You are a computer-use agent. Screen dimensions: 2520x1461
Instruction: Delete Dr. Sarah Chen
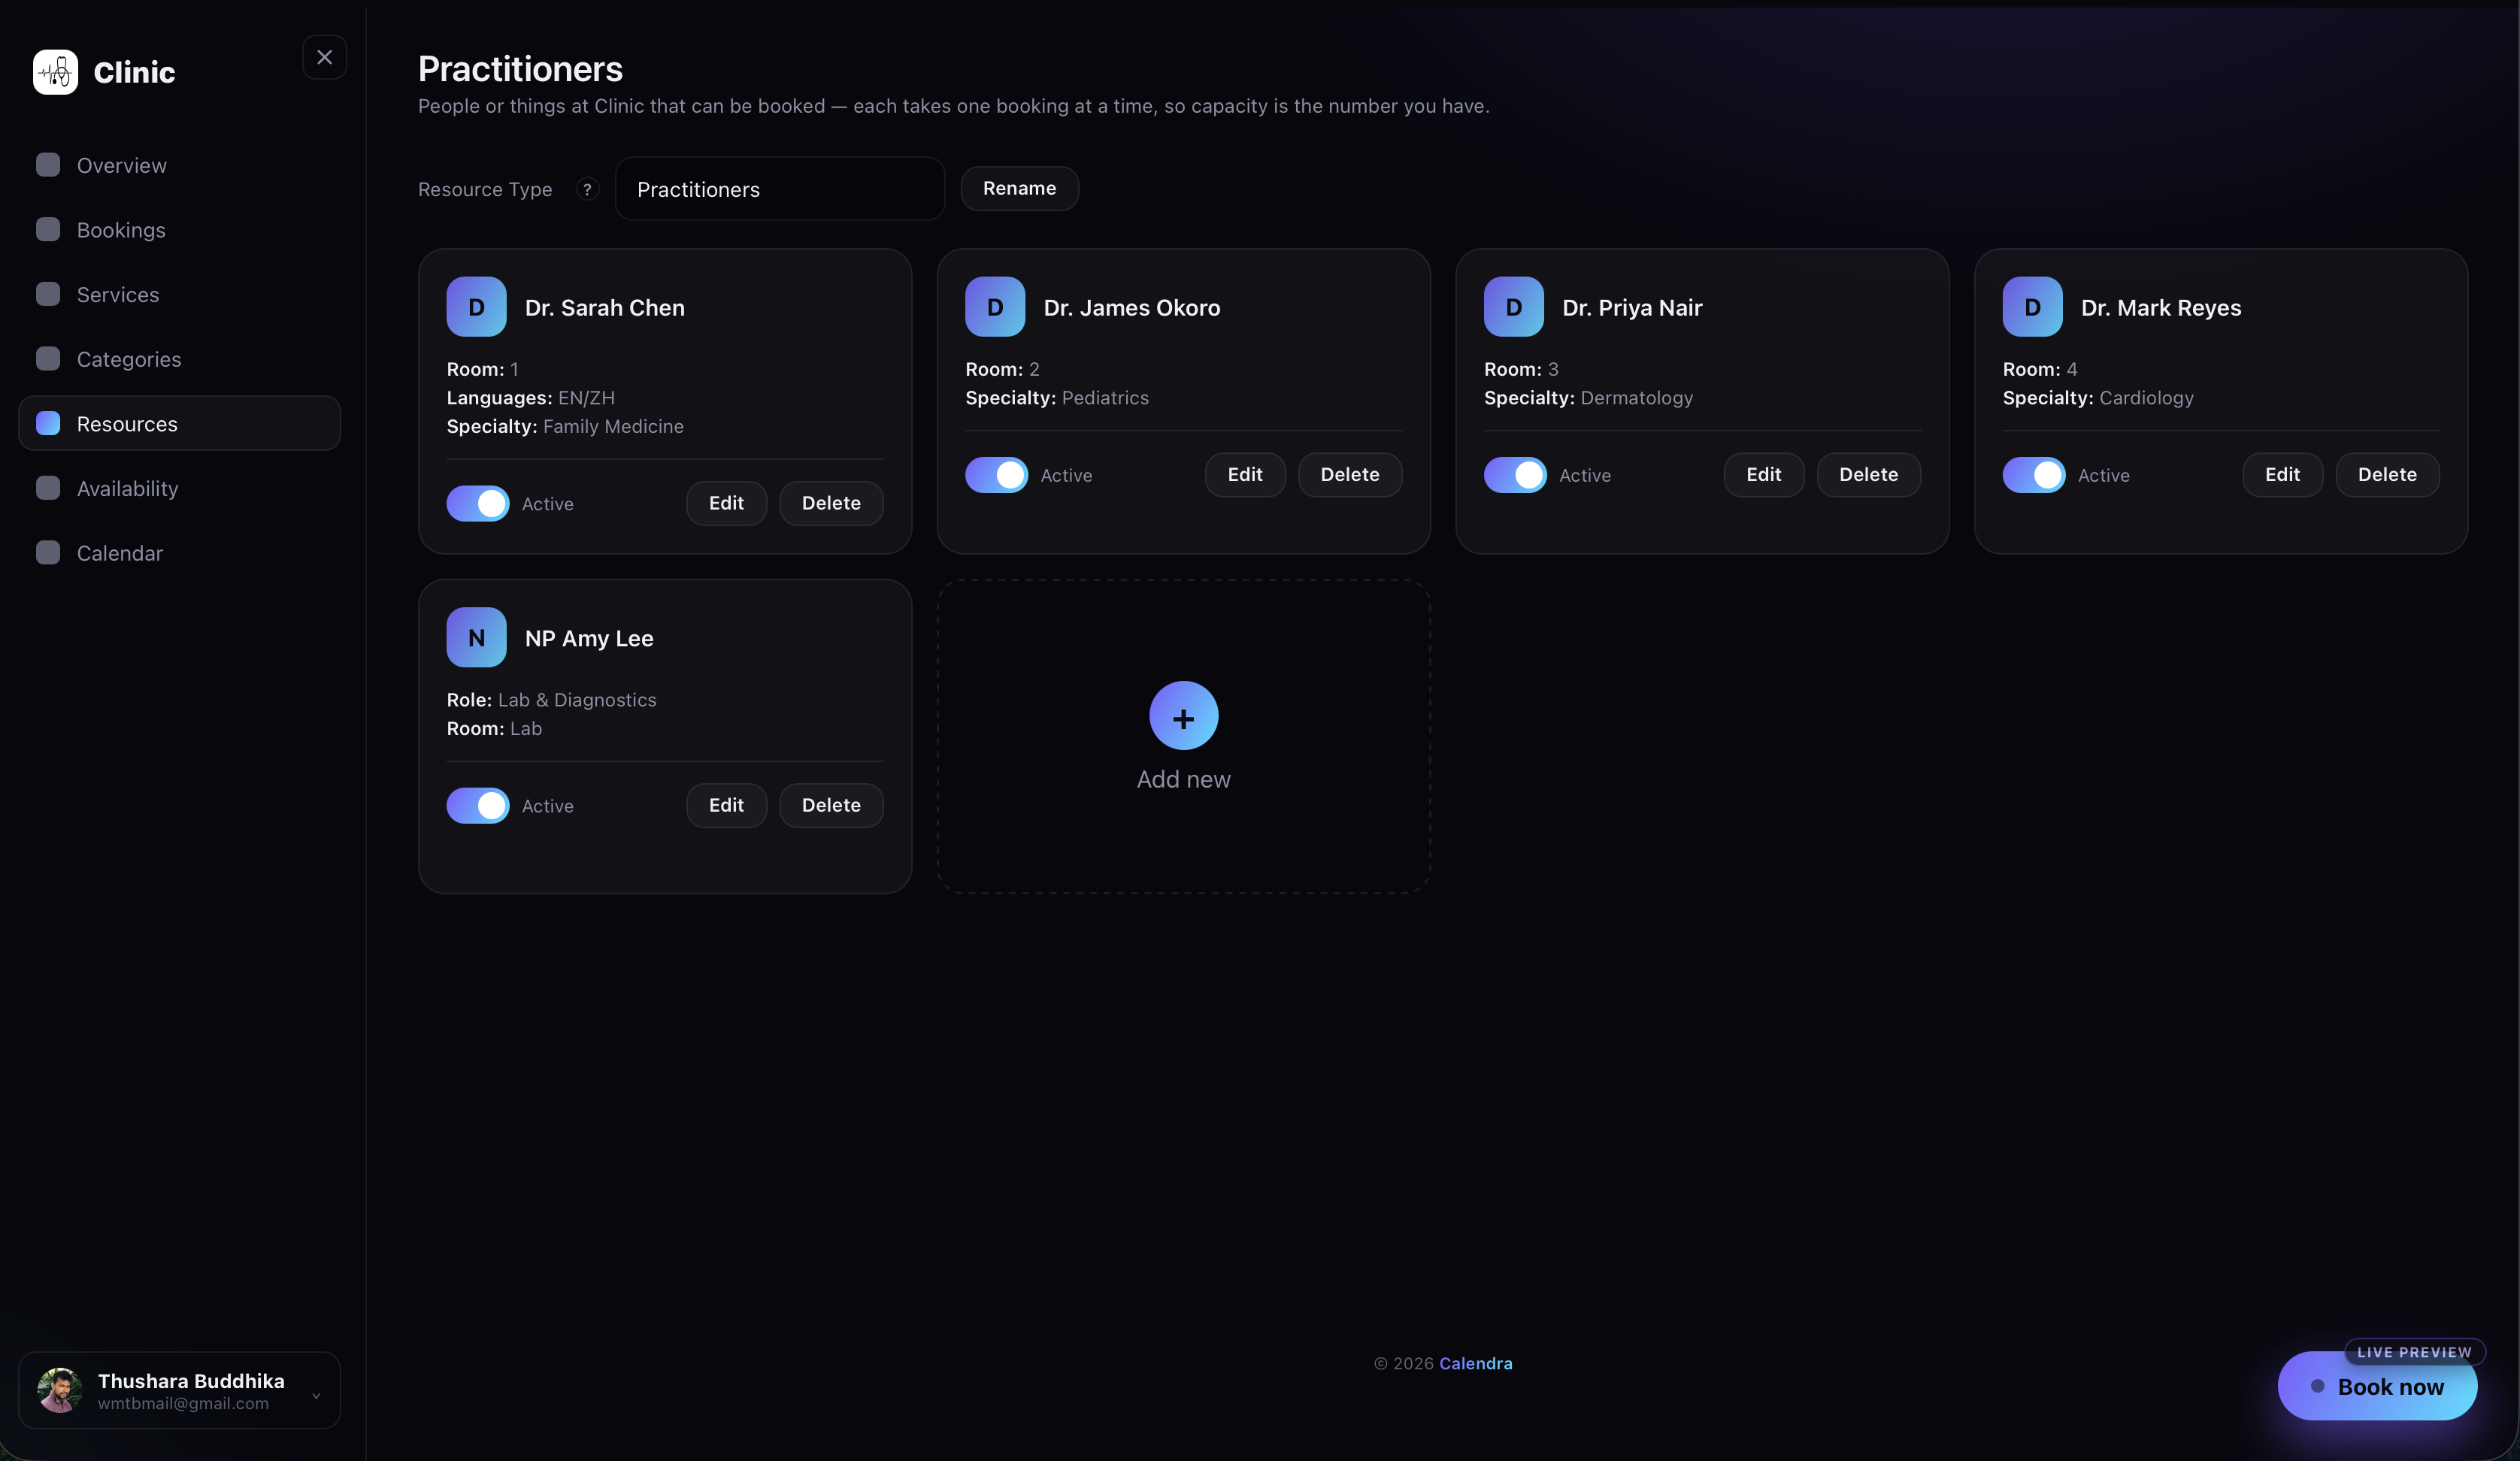click(831, 503)
